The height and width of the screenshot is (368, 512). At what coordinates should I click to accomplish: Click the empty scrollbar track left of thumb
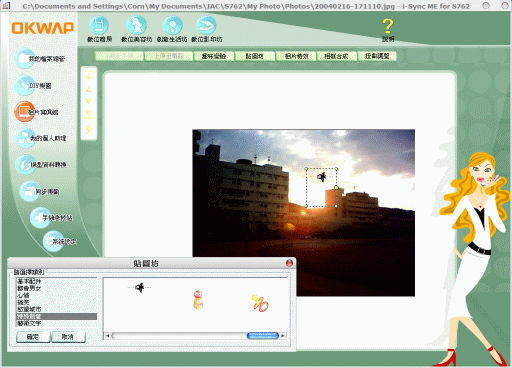coord(179,336)
